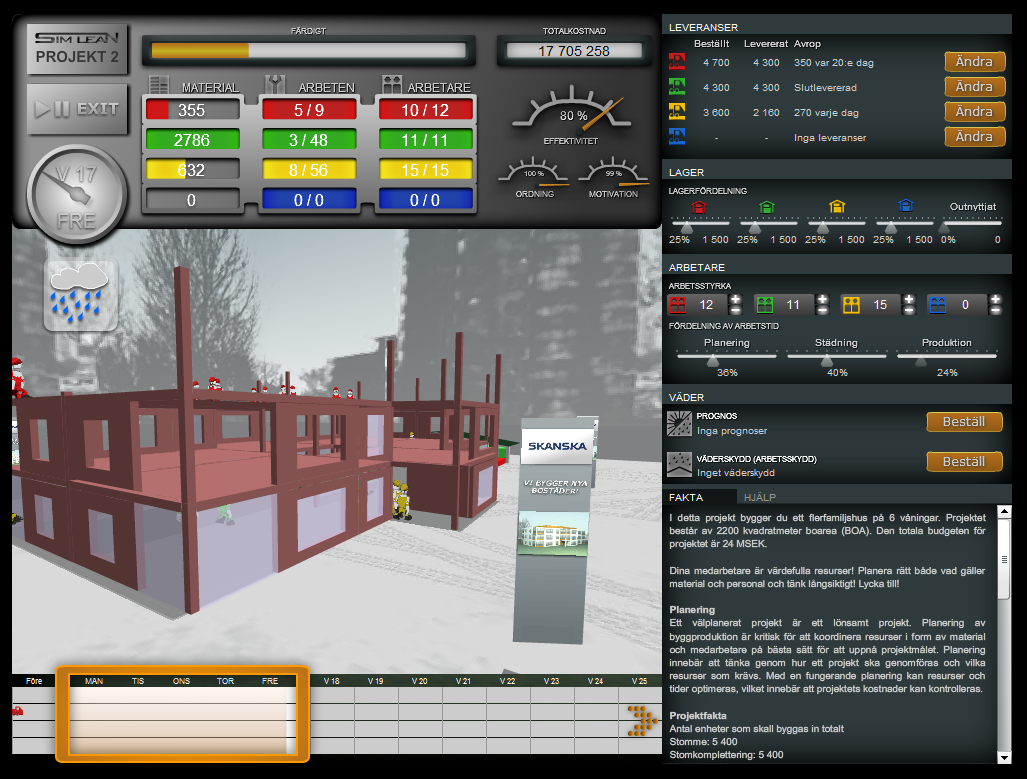
Task: Click the red warehouse share slider handle
Action: 687,228
